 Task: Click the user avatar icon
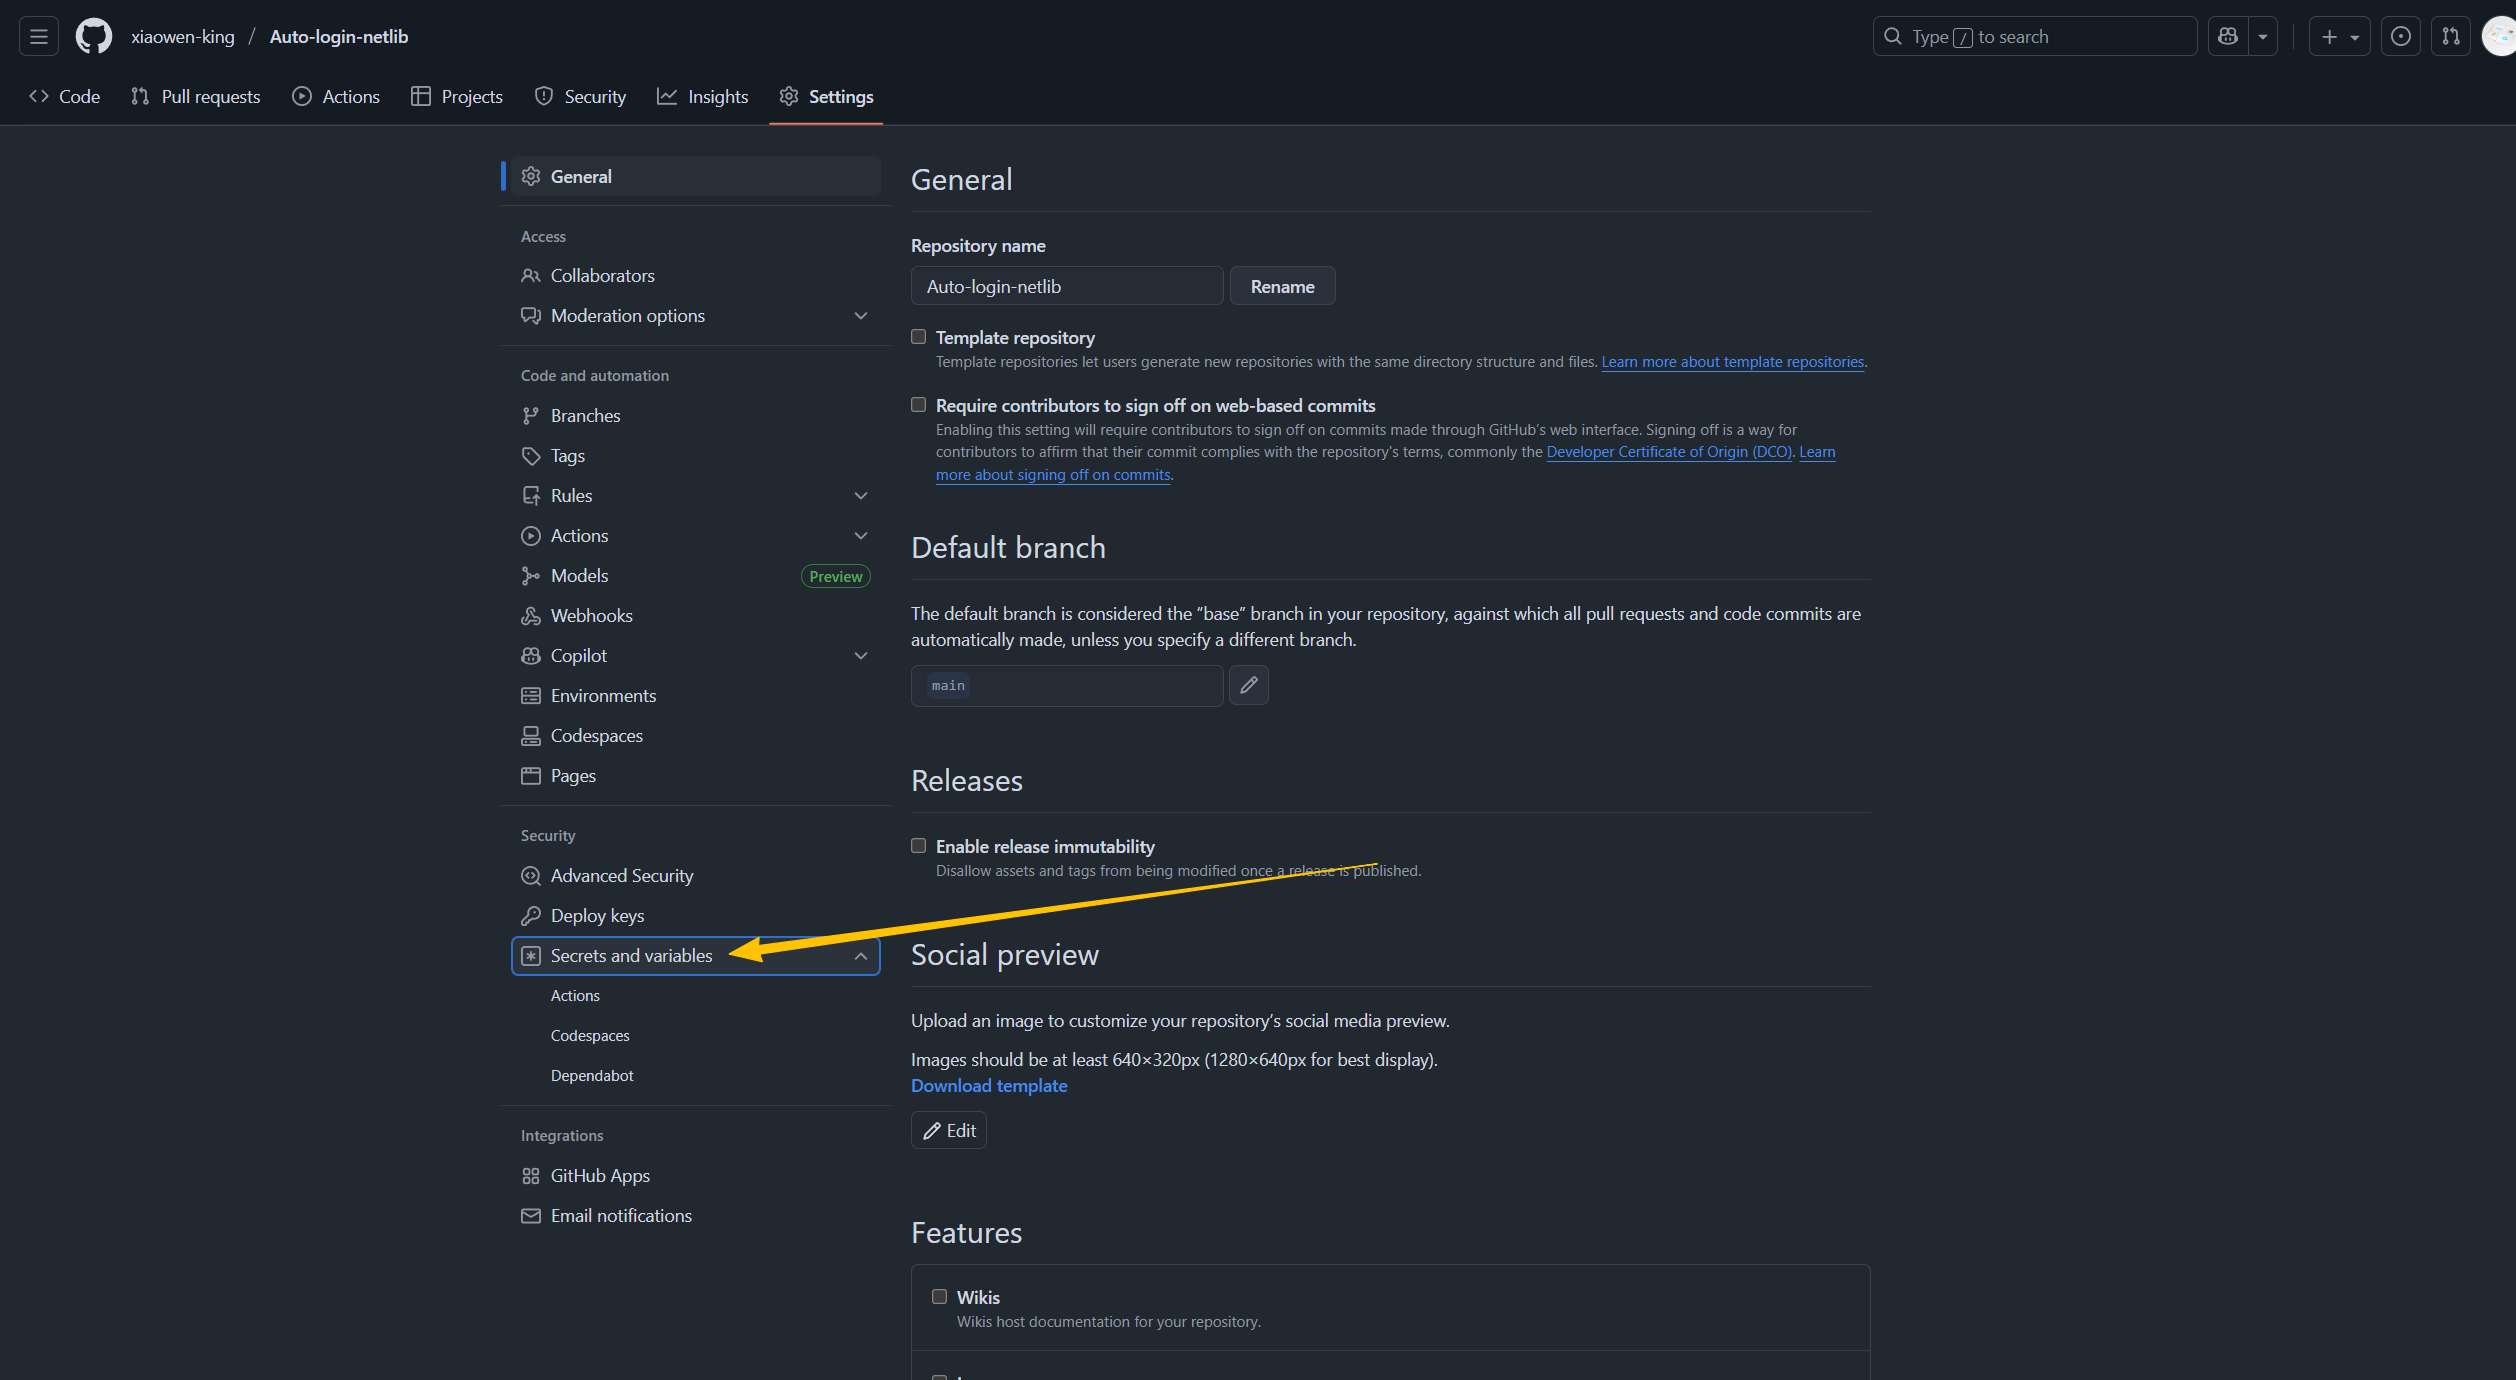tap(2500, 37)
